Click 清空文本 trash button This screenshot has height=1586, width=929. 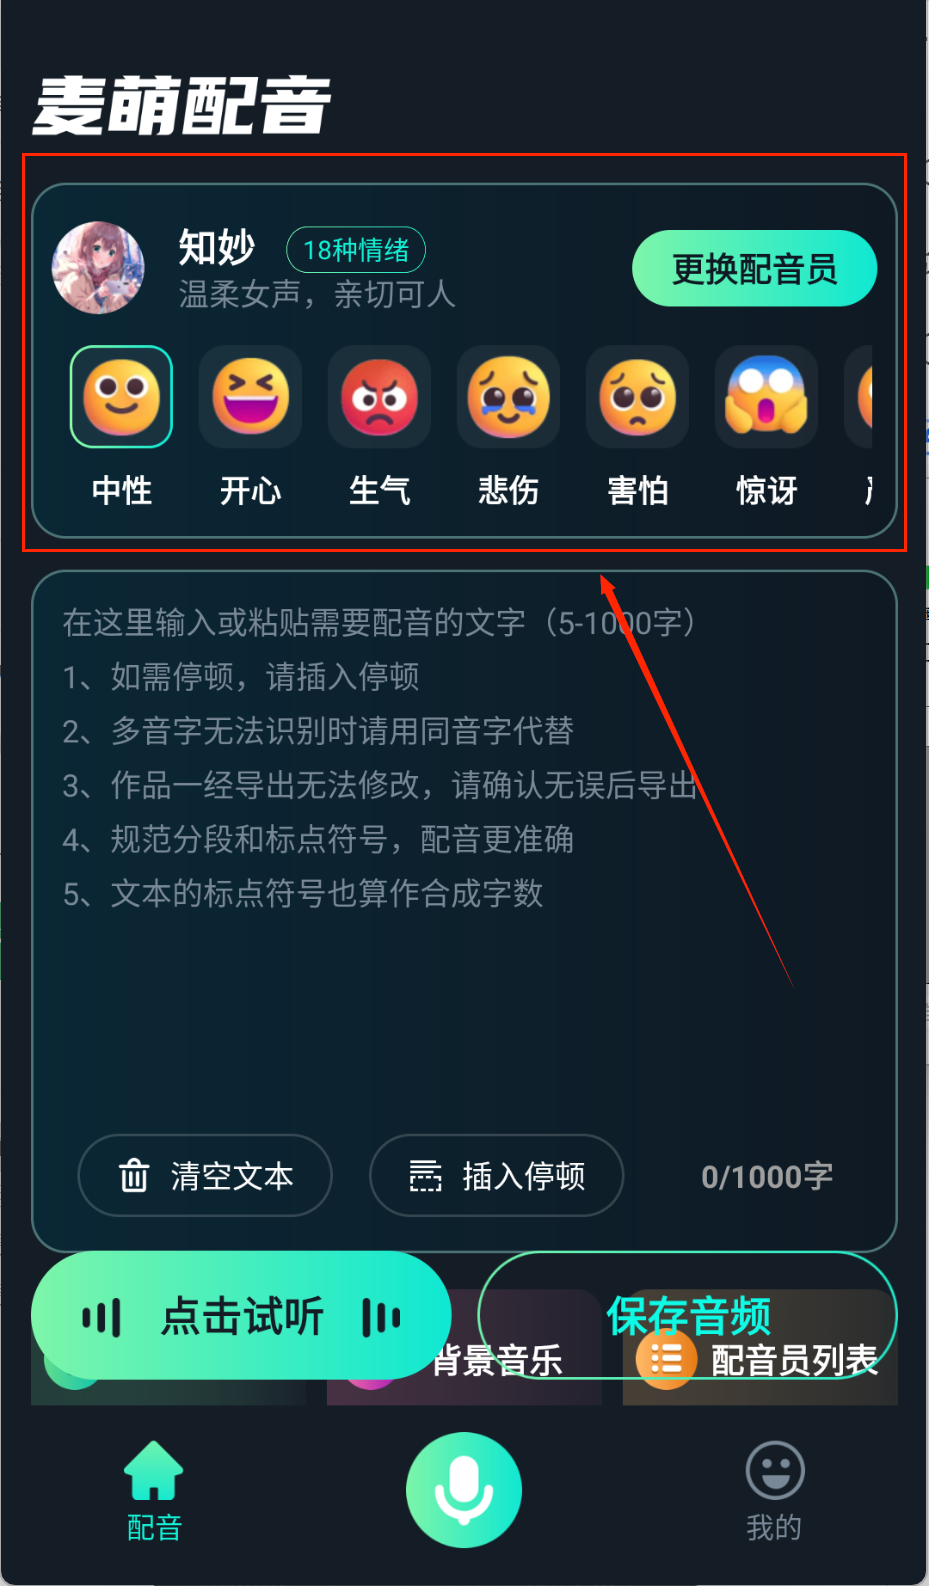(x=205, y=1175)
